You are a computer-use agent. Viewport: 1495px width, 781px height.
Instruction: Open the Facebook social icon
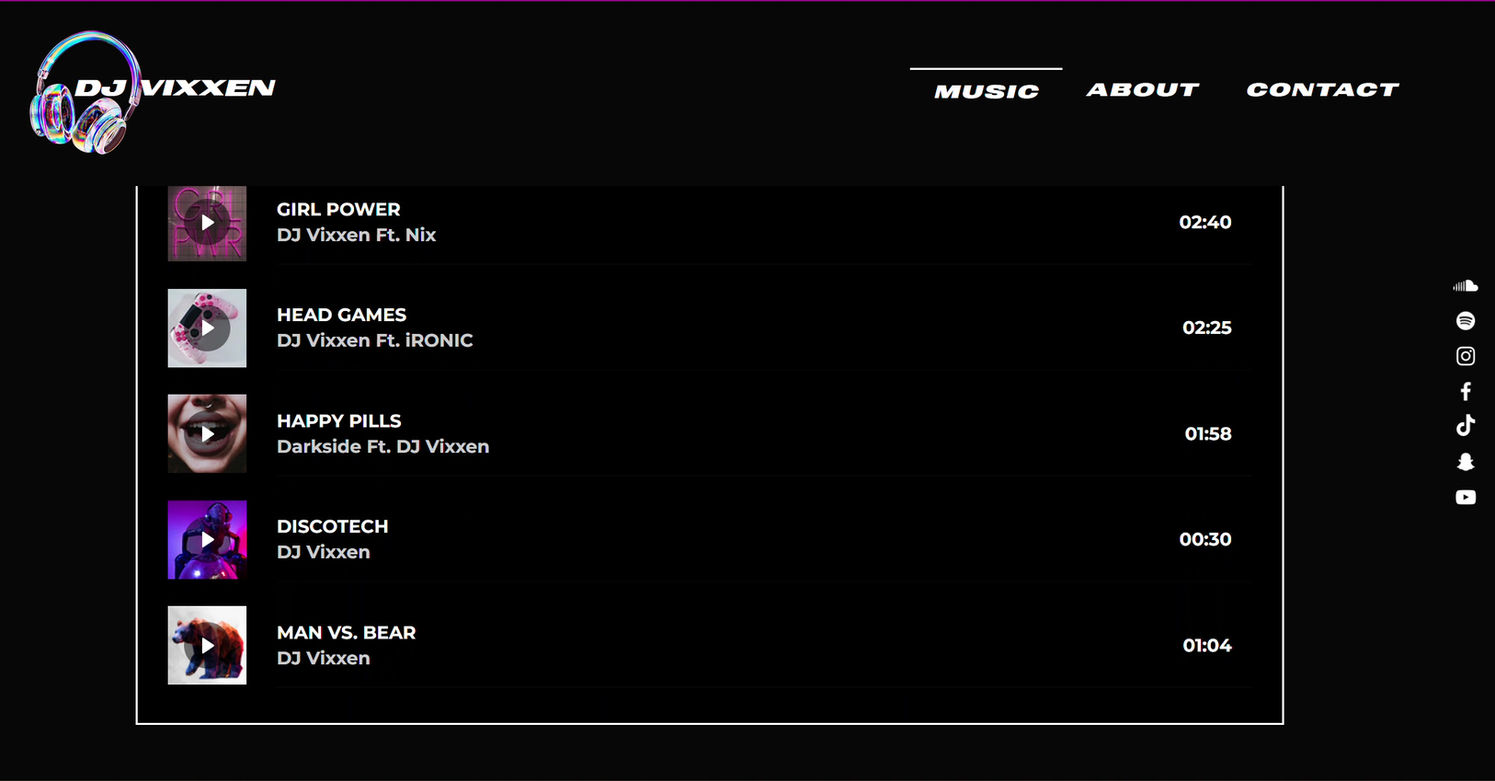point(1465,391)
